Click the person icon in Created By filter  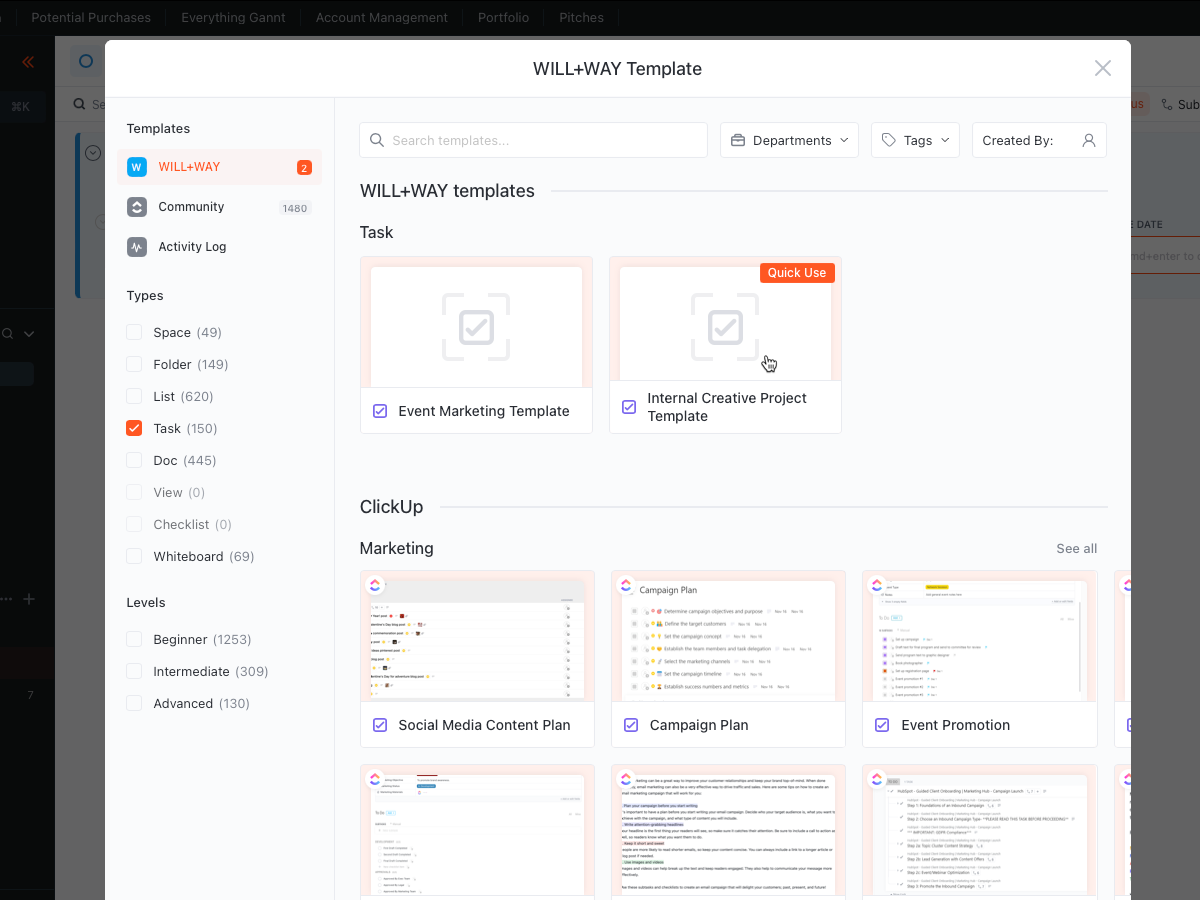(x=1089, y=140)
